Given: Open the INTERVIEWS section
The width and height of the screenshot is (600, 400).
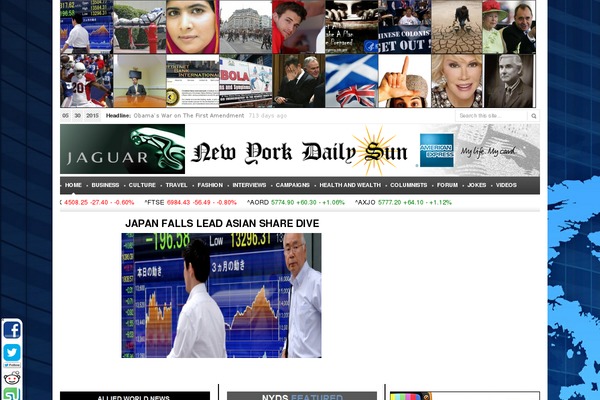Looking at the screenshot, I should 249,185.
